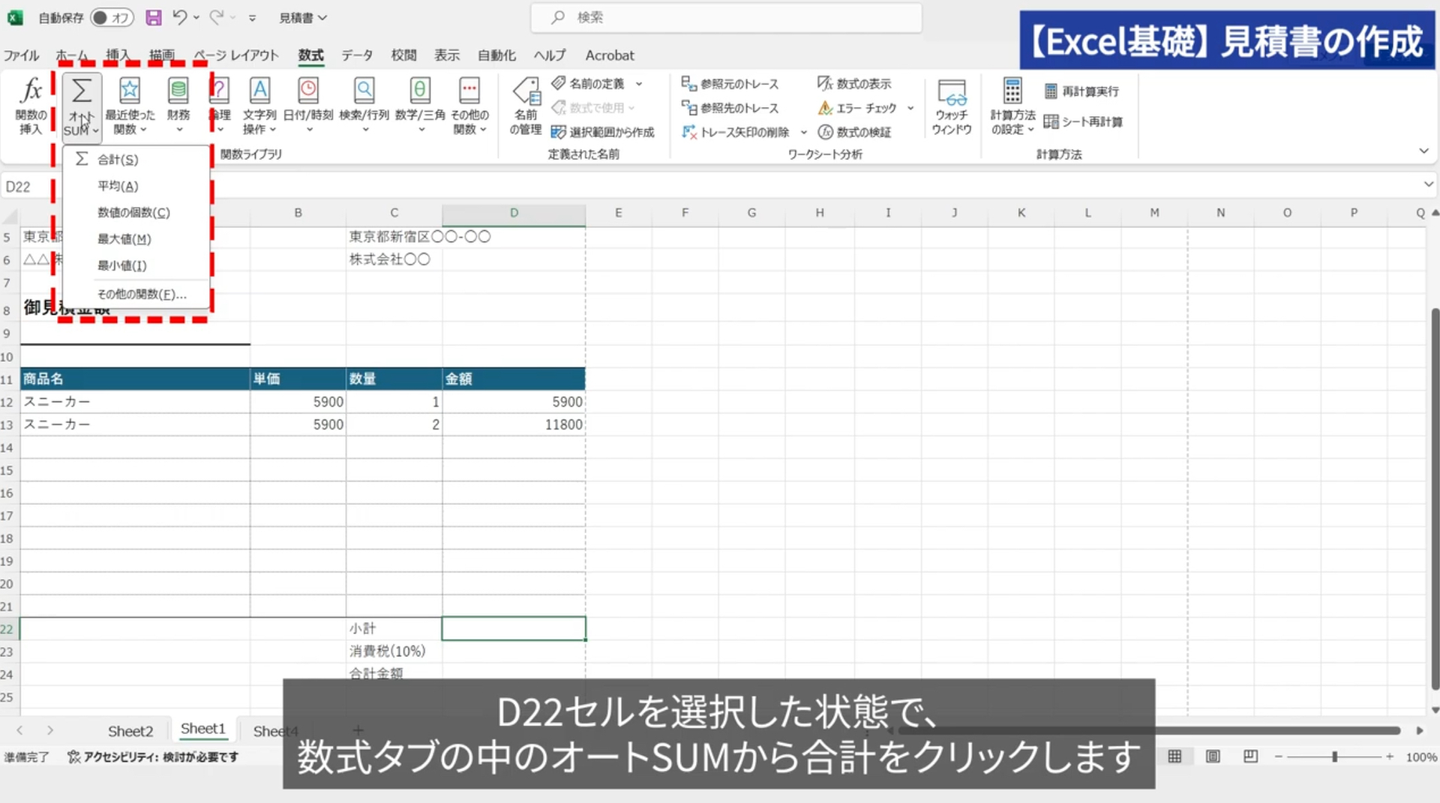
Task: Click 参照元のトレース
Action: point(730,84)
